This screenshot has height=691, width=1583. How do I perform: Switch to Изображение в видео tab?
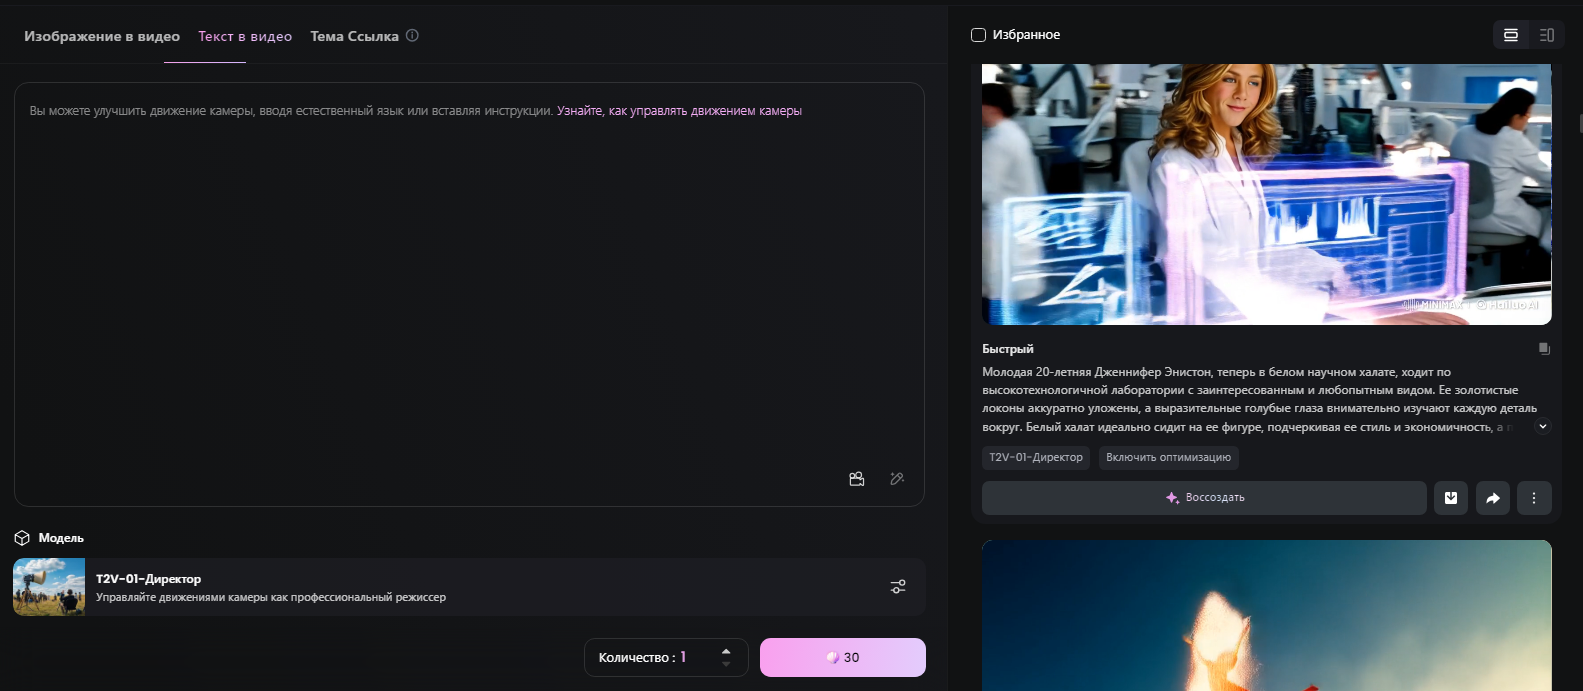[102, 36]
